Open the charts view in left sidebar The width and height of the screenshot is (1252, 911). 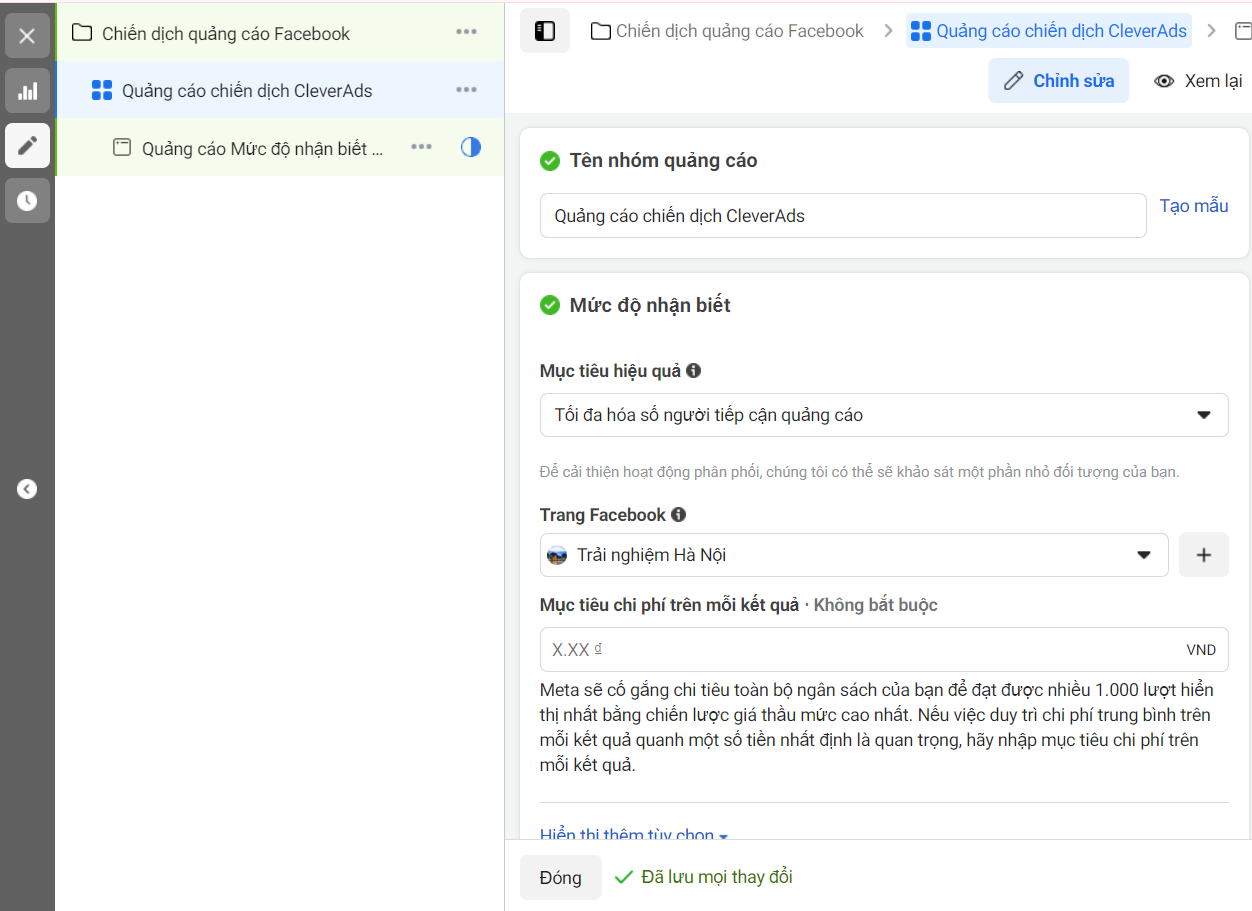(x=27, y=91)
